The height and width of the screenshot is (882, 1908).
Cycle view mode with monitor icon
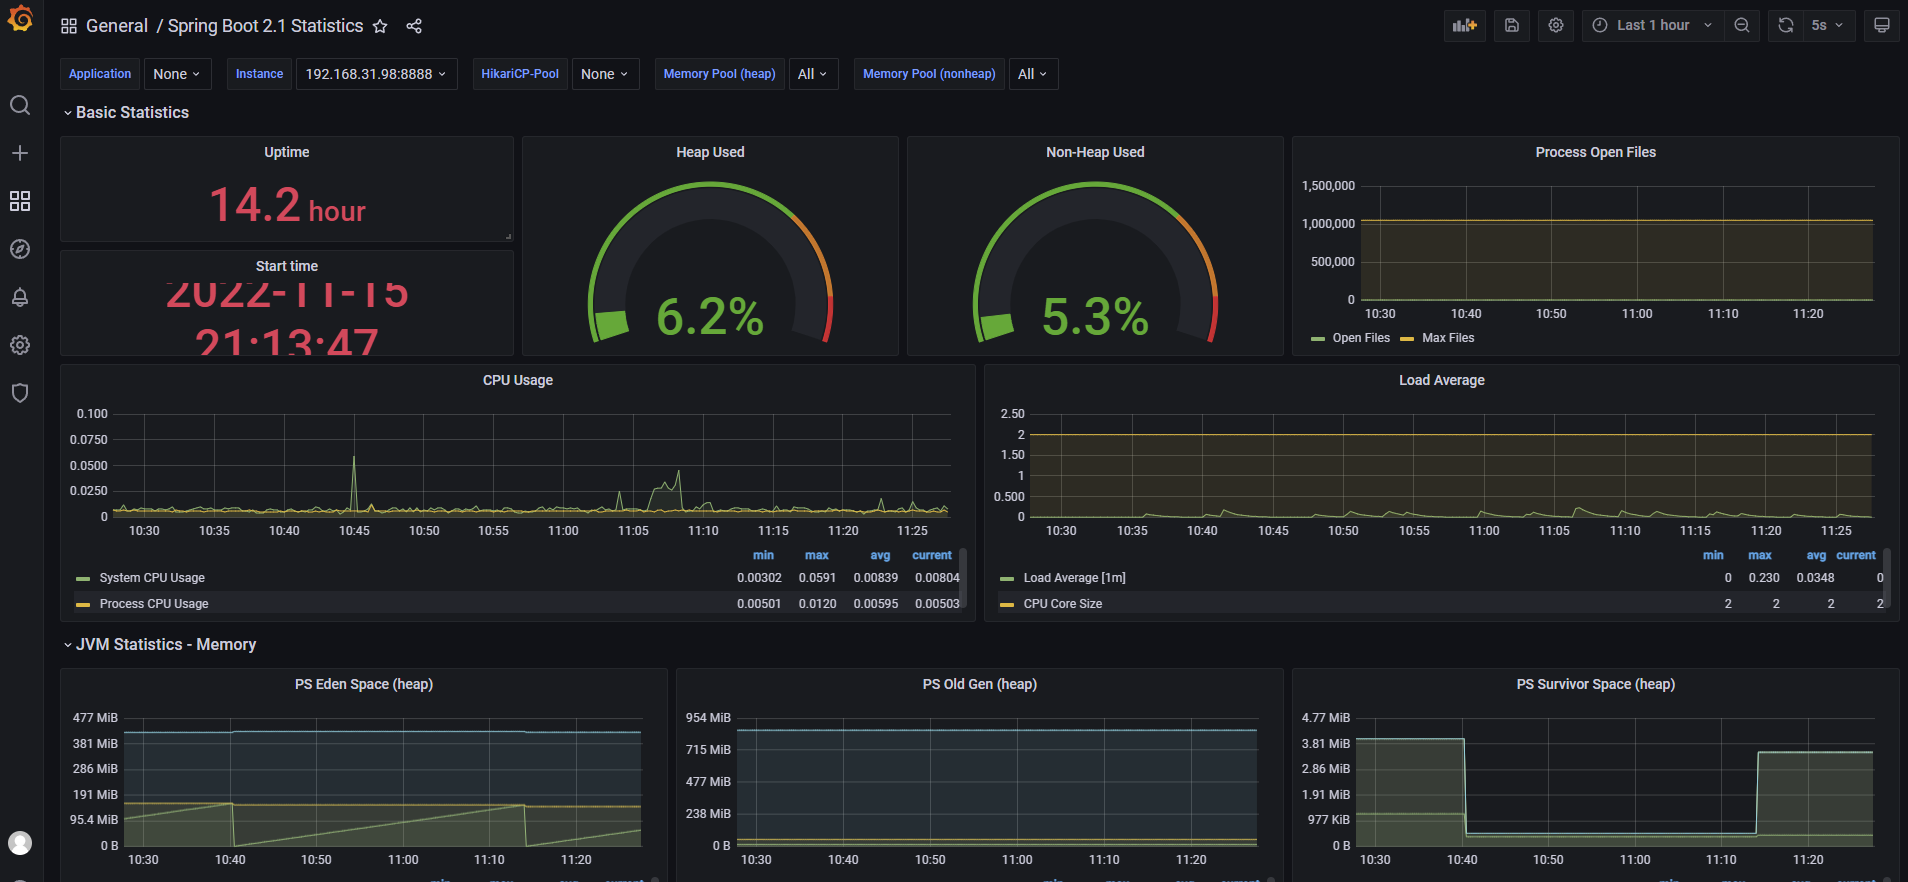(x=1882, y=25)
